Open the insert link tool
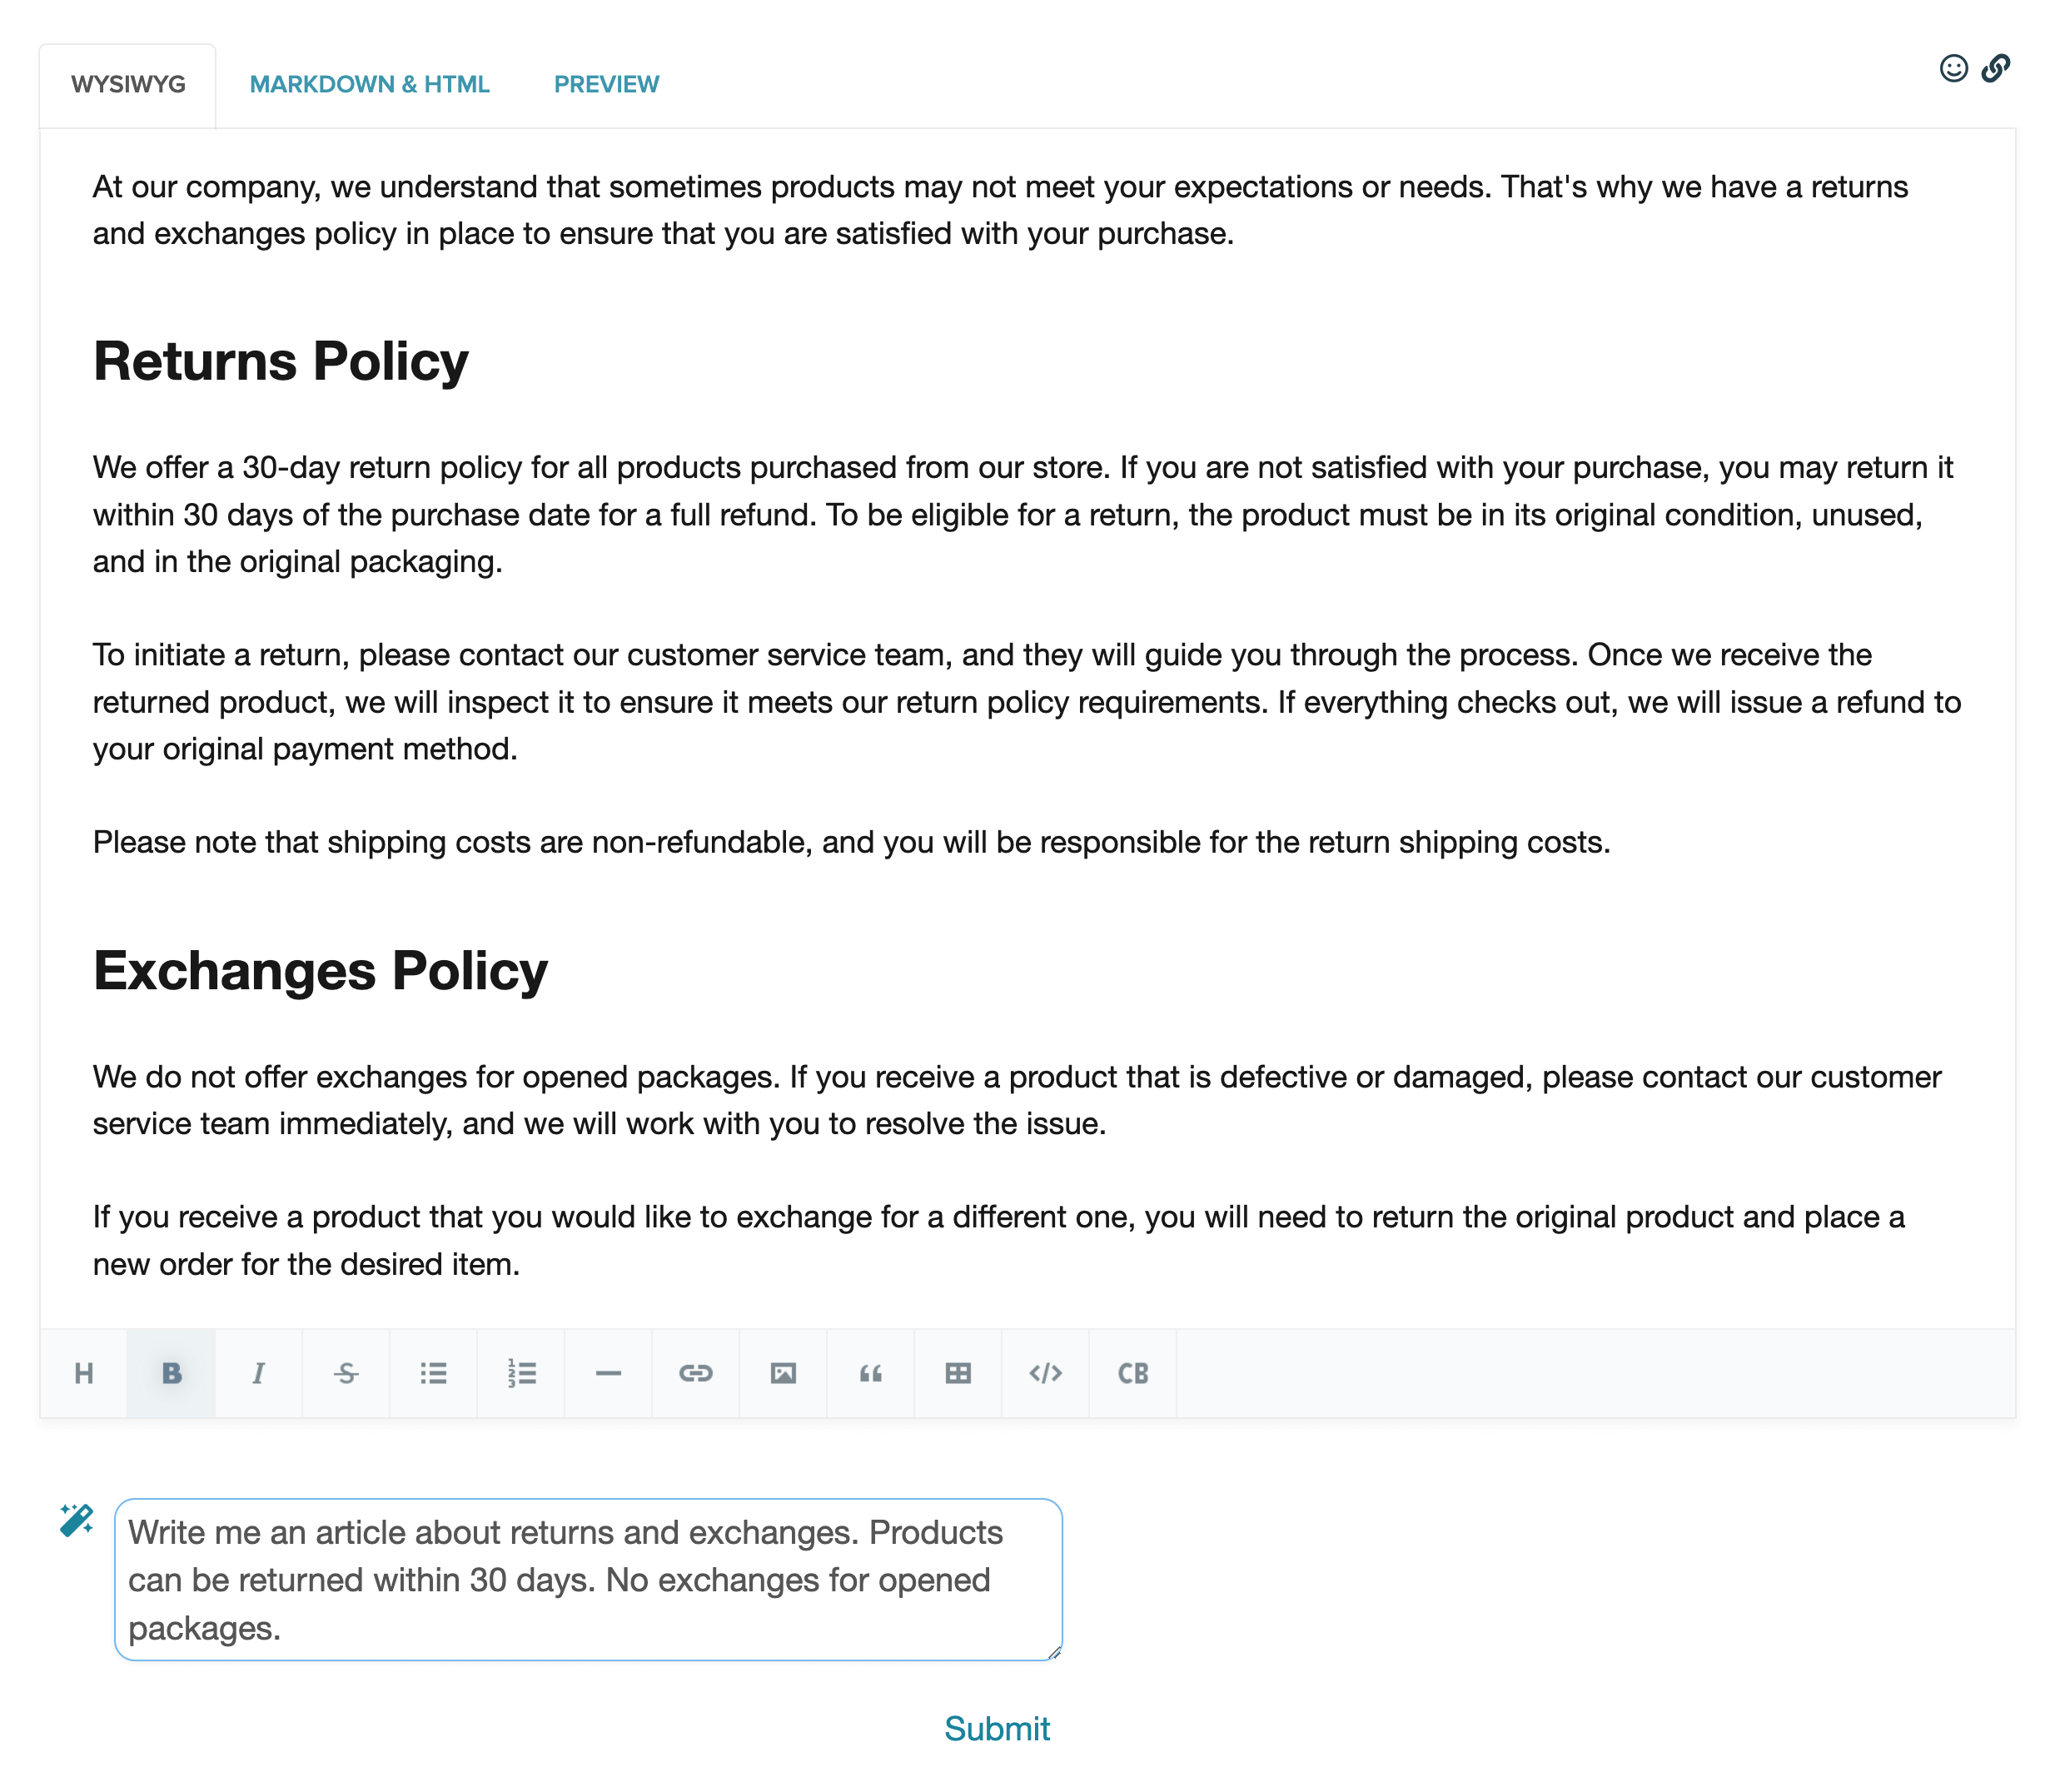Viewport: 2055px width, 1792px height. coord(696,1373)
